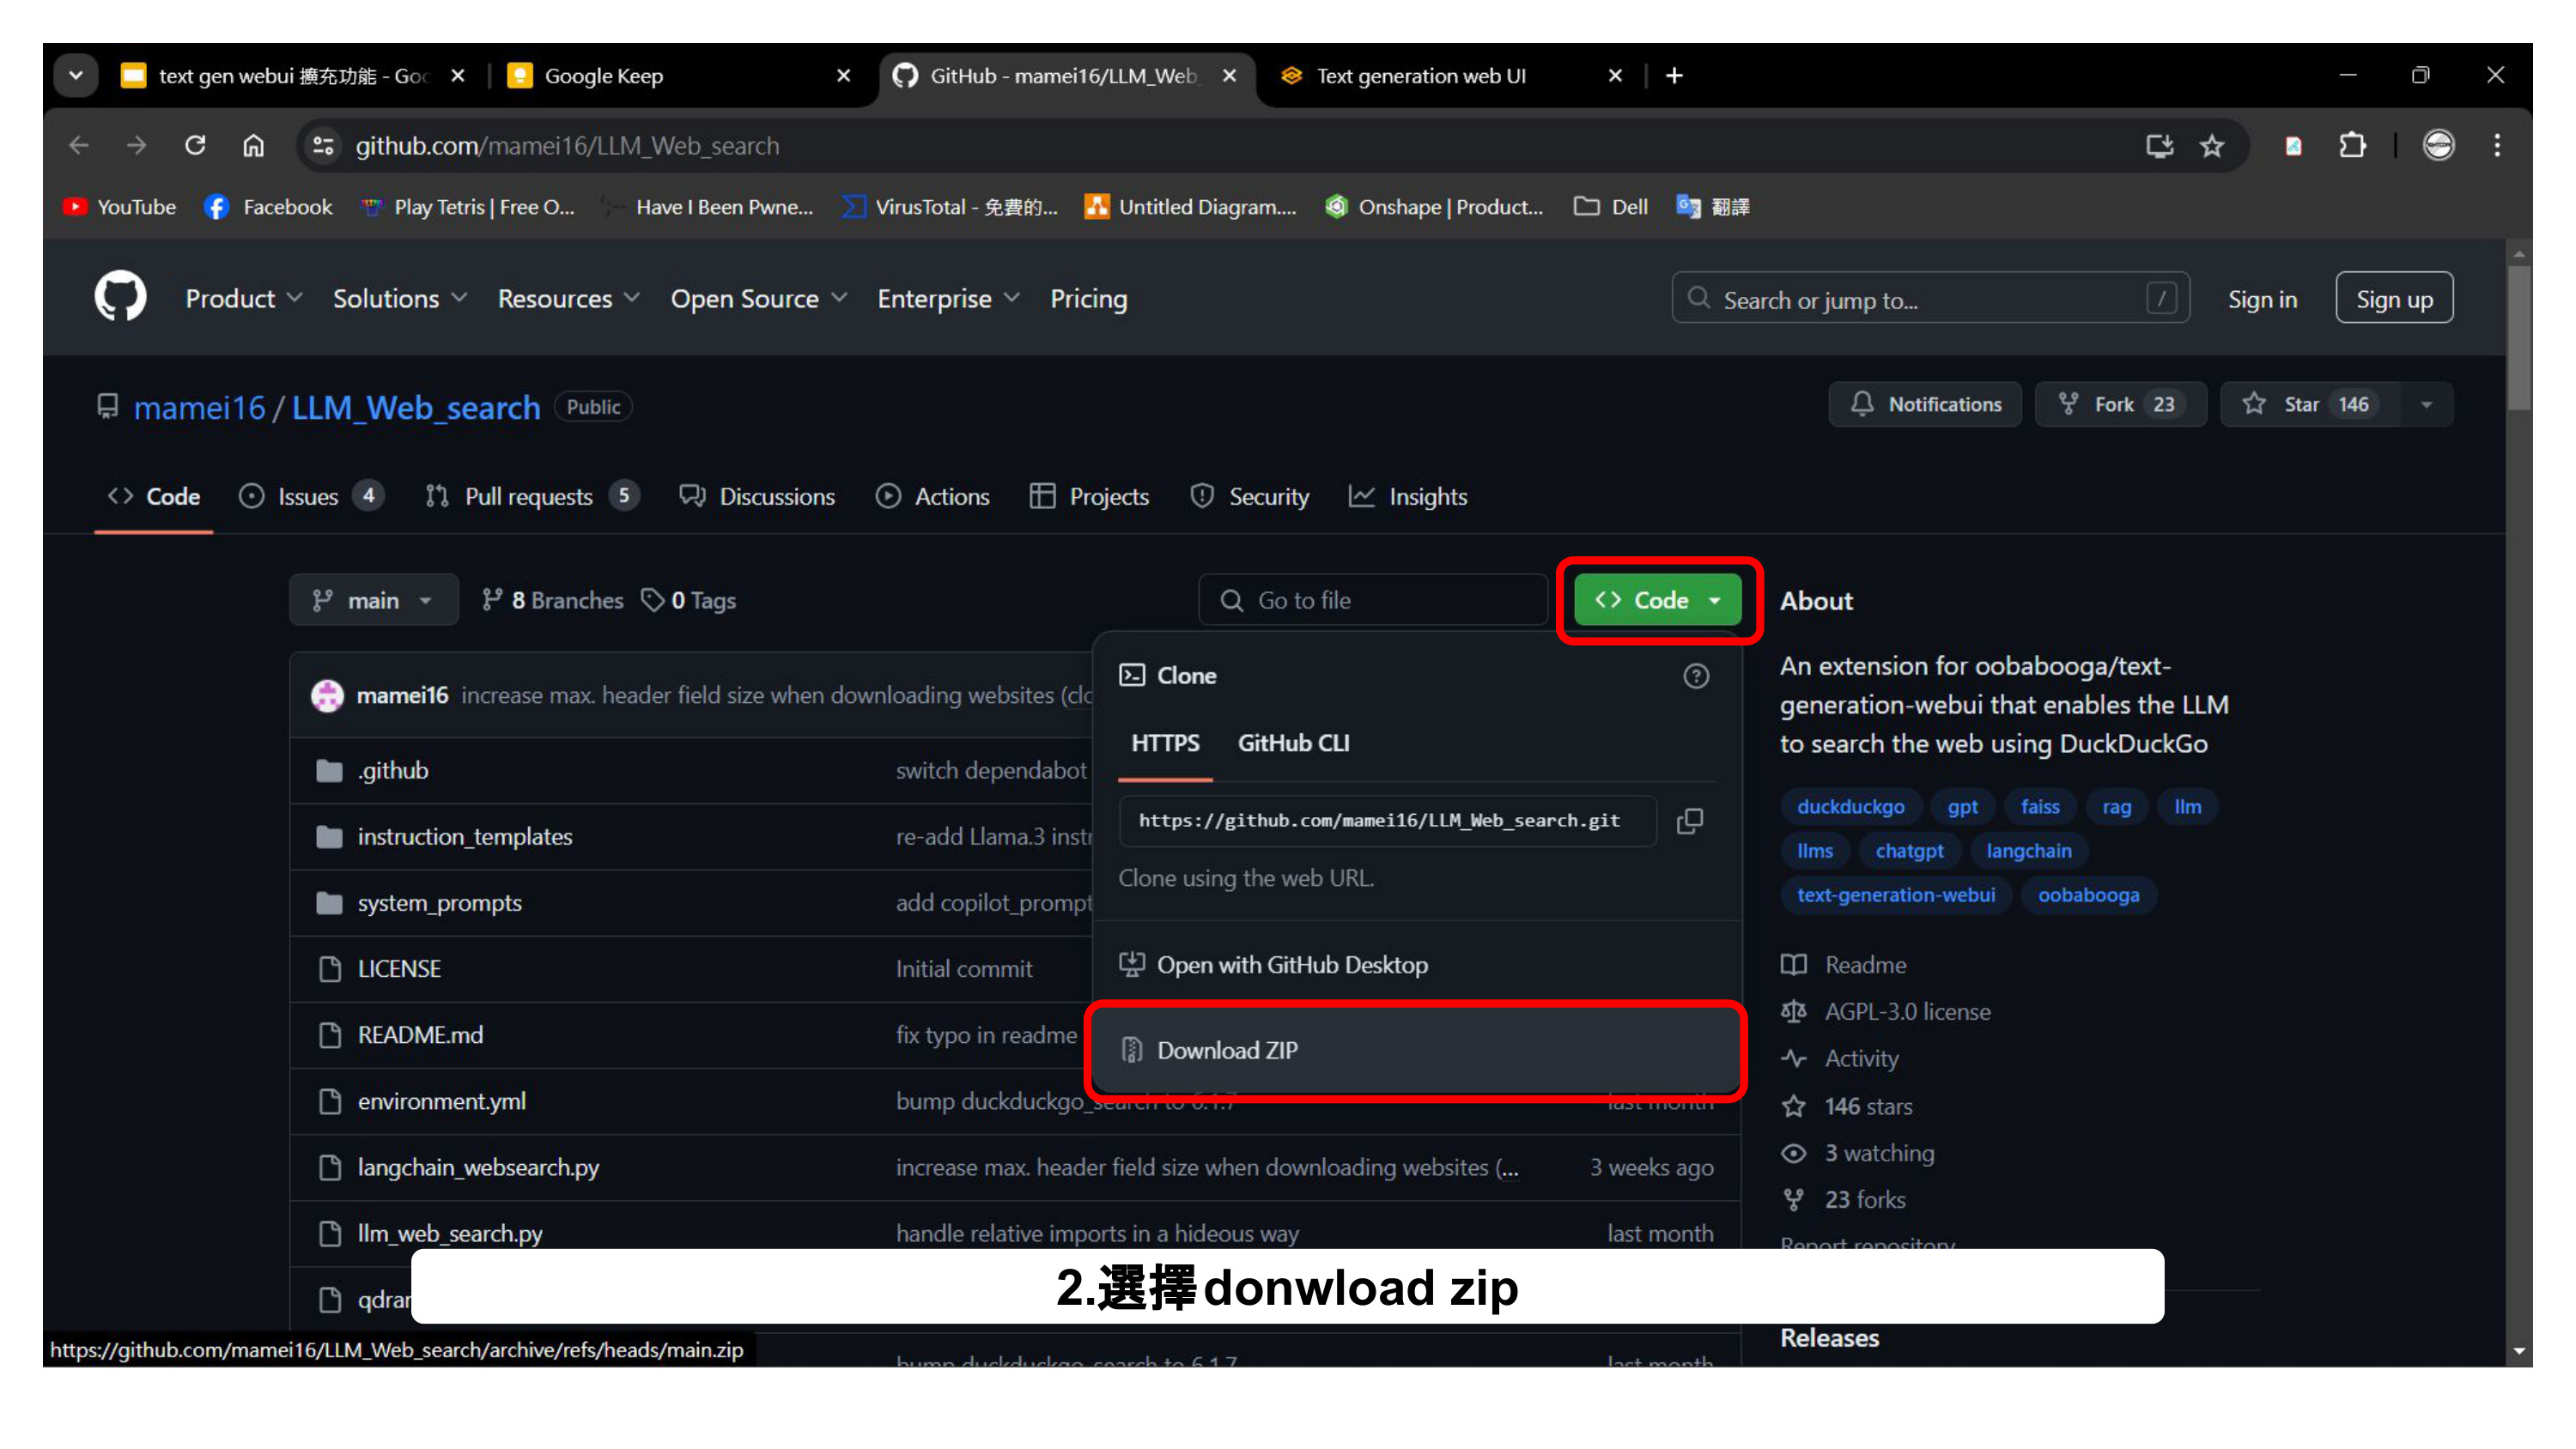Open the instruction_templates folder

[465, 836]
